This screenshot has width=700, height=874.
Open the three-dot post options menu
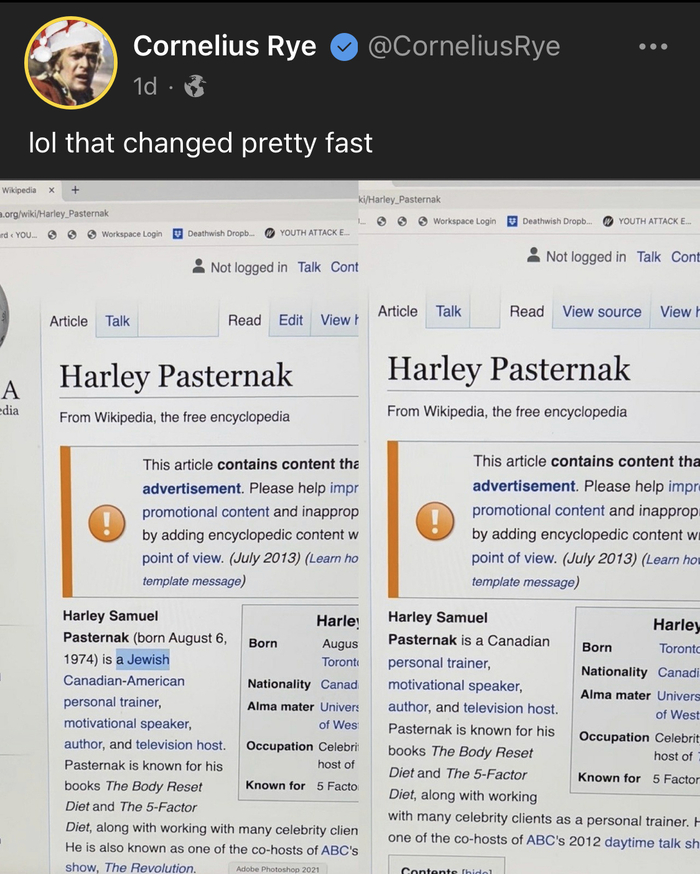[652, 47]
